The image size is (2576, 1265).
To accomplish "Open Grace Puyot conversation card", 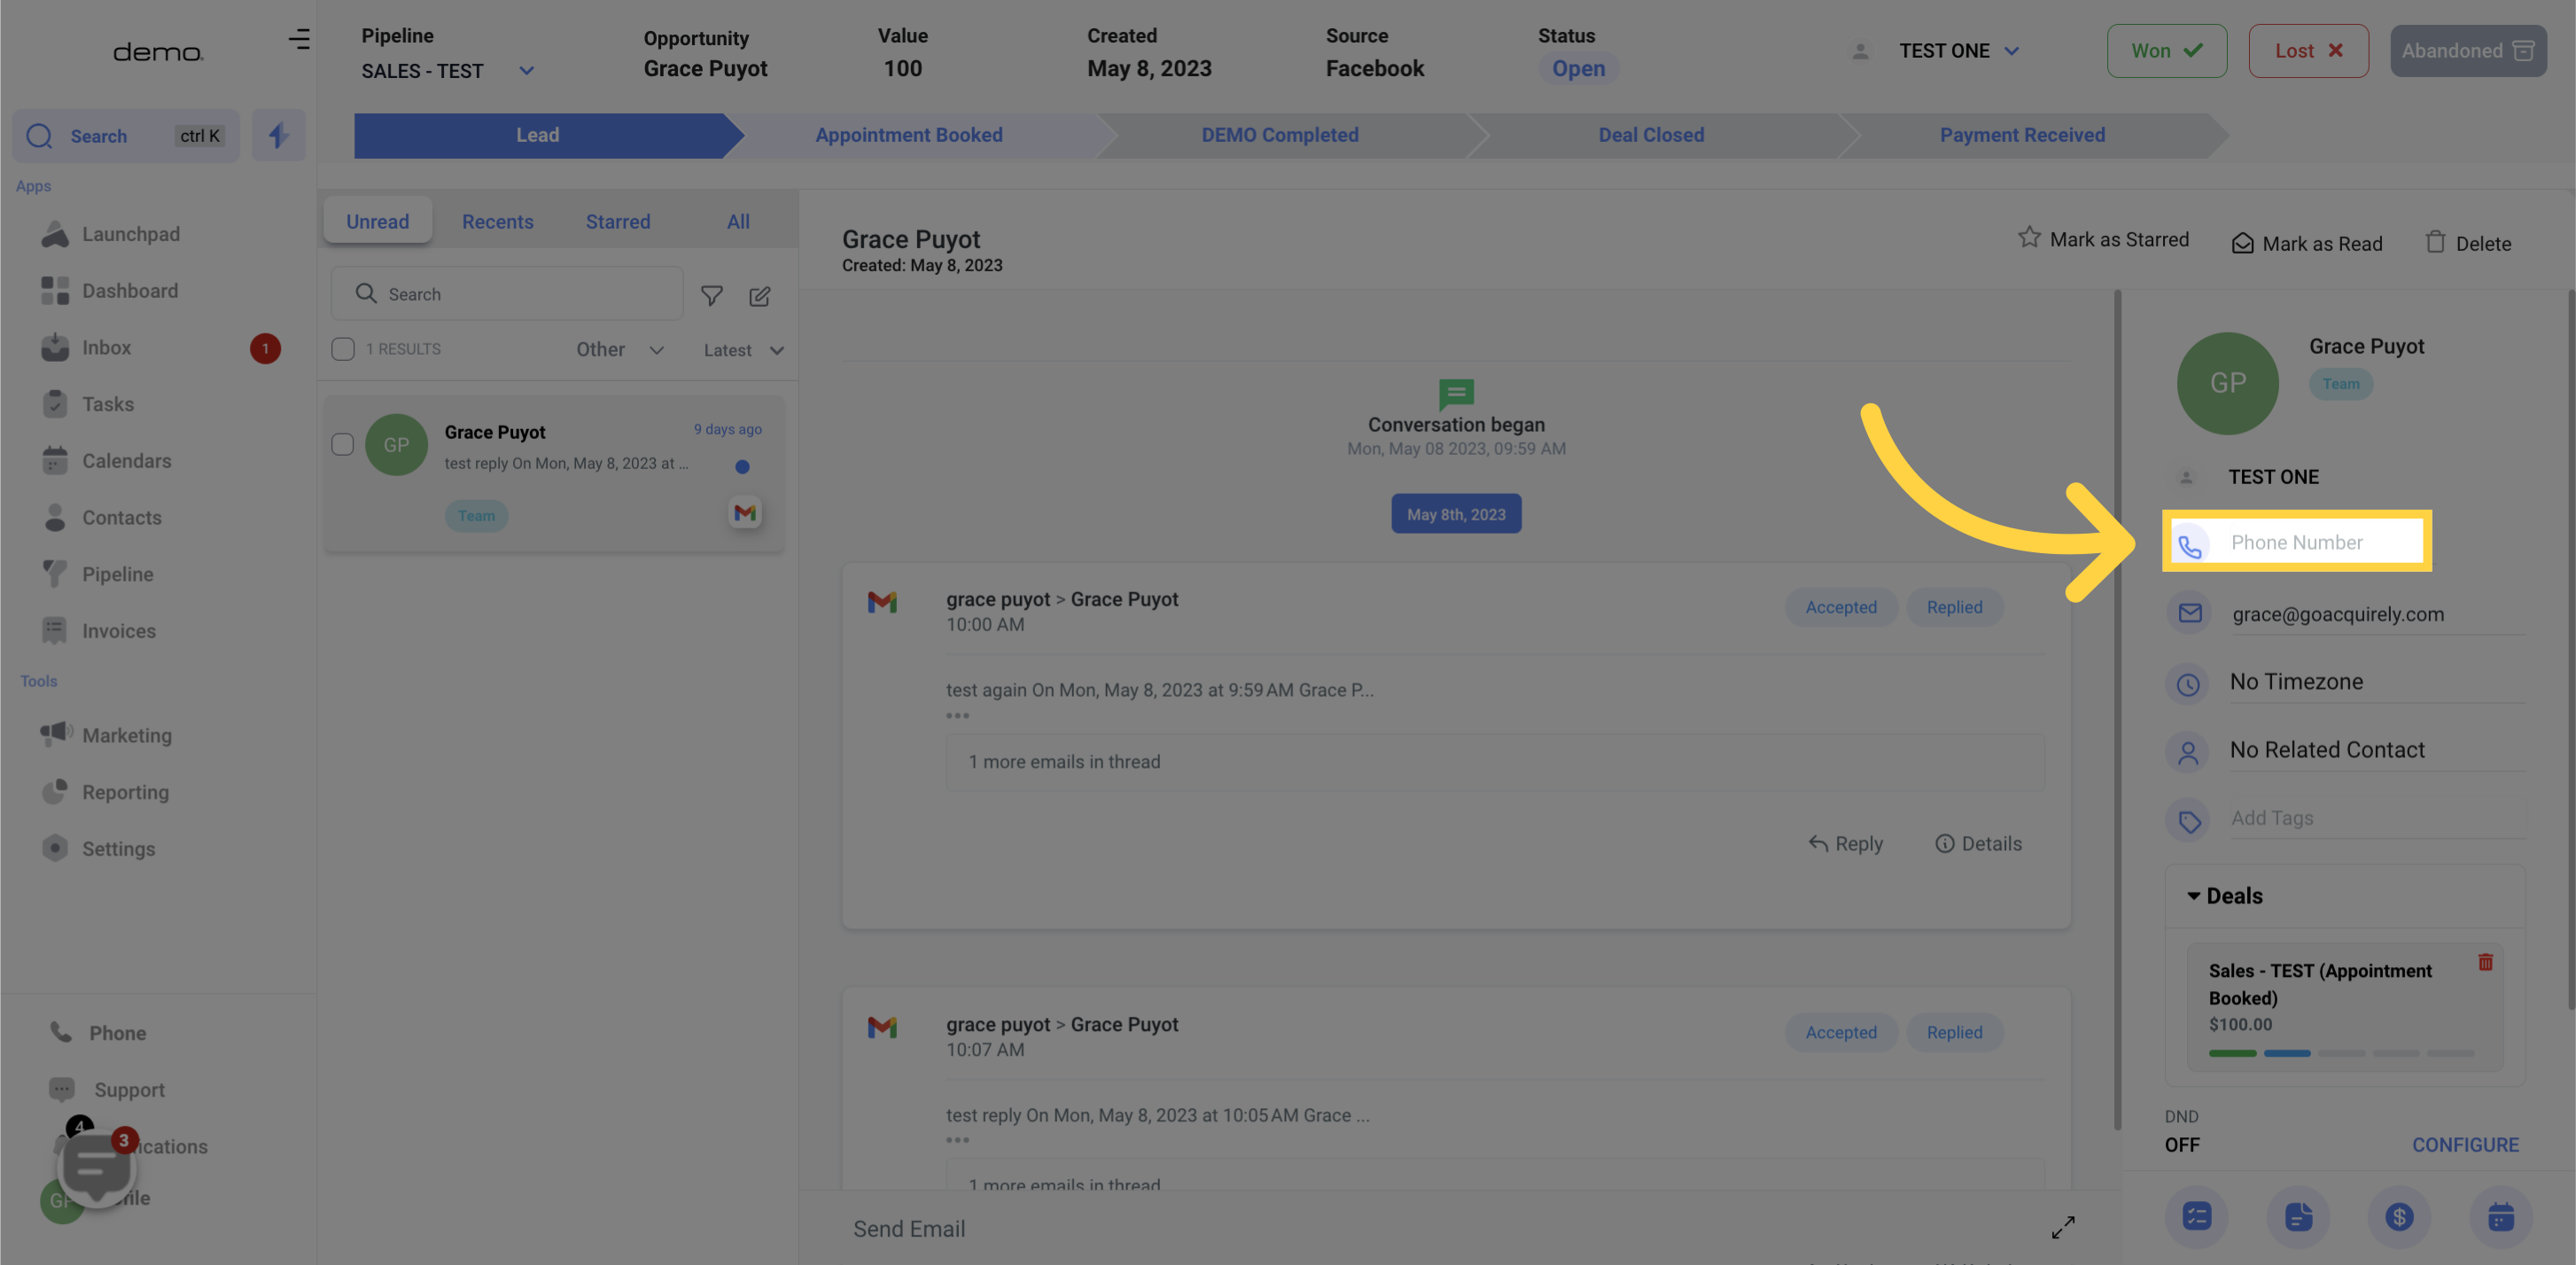I will (x=554, y=472).
